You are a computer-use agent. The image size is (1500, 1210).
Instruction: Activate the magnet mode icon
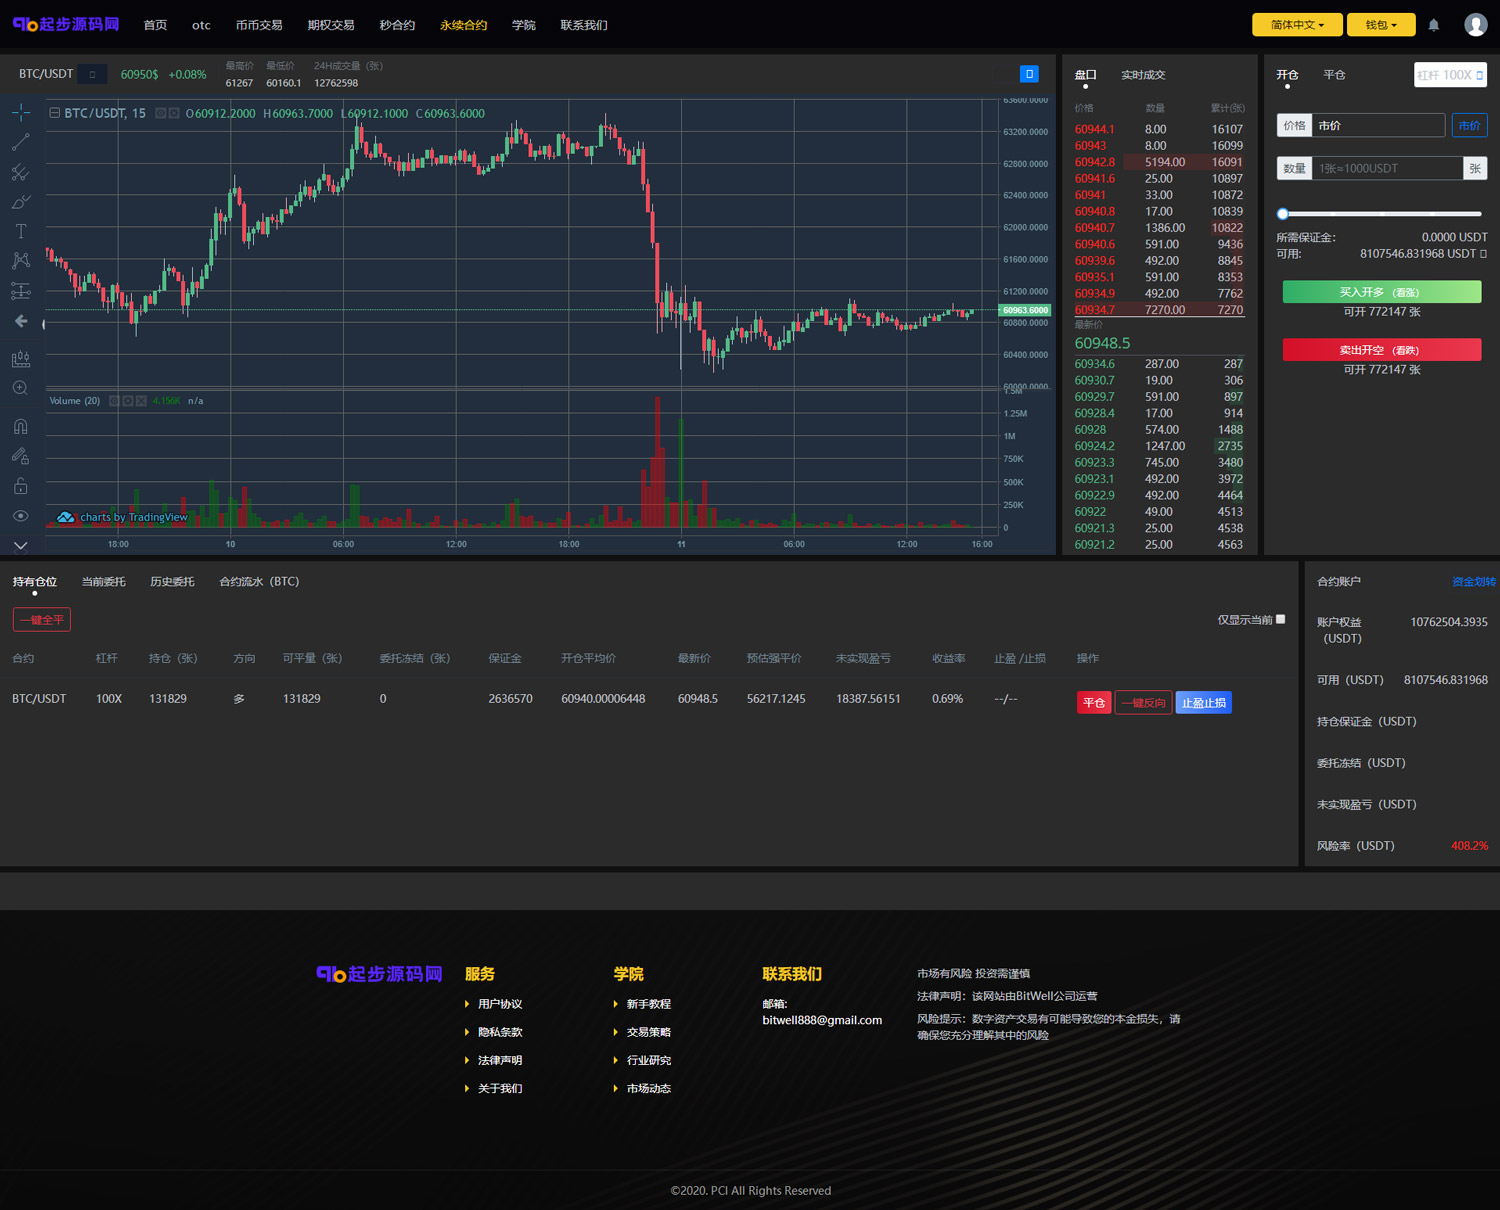[x=20, y=427]
